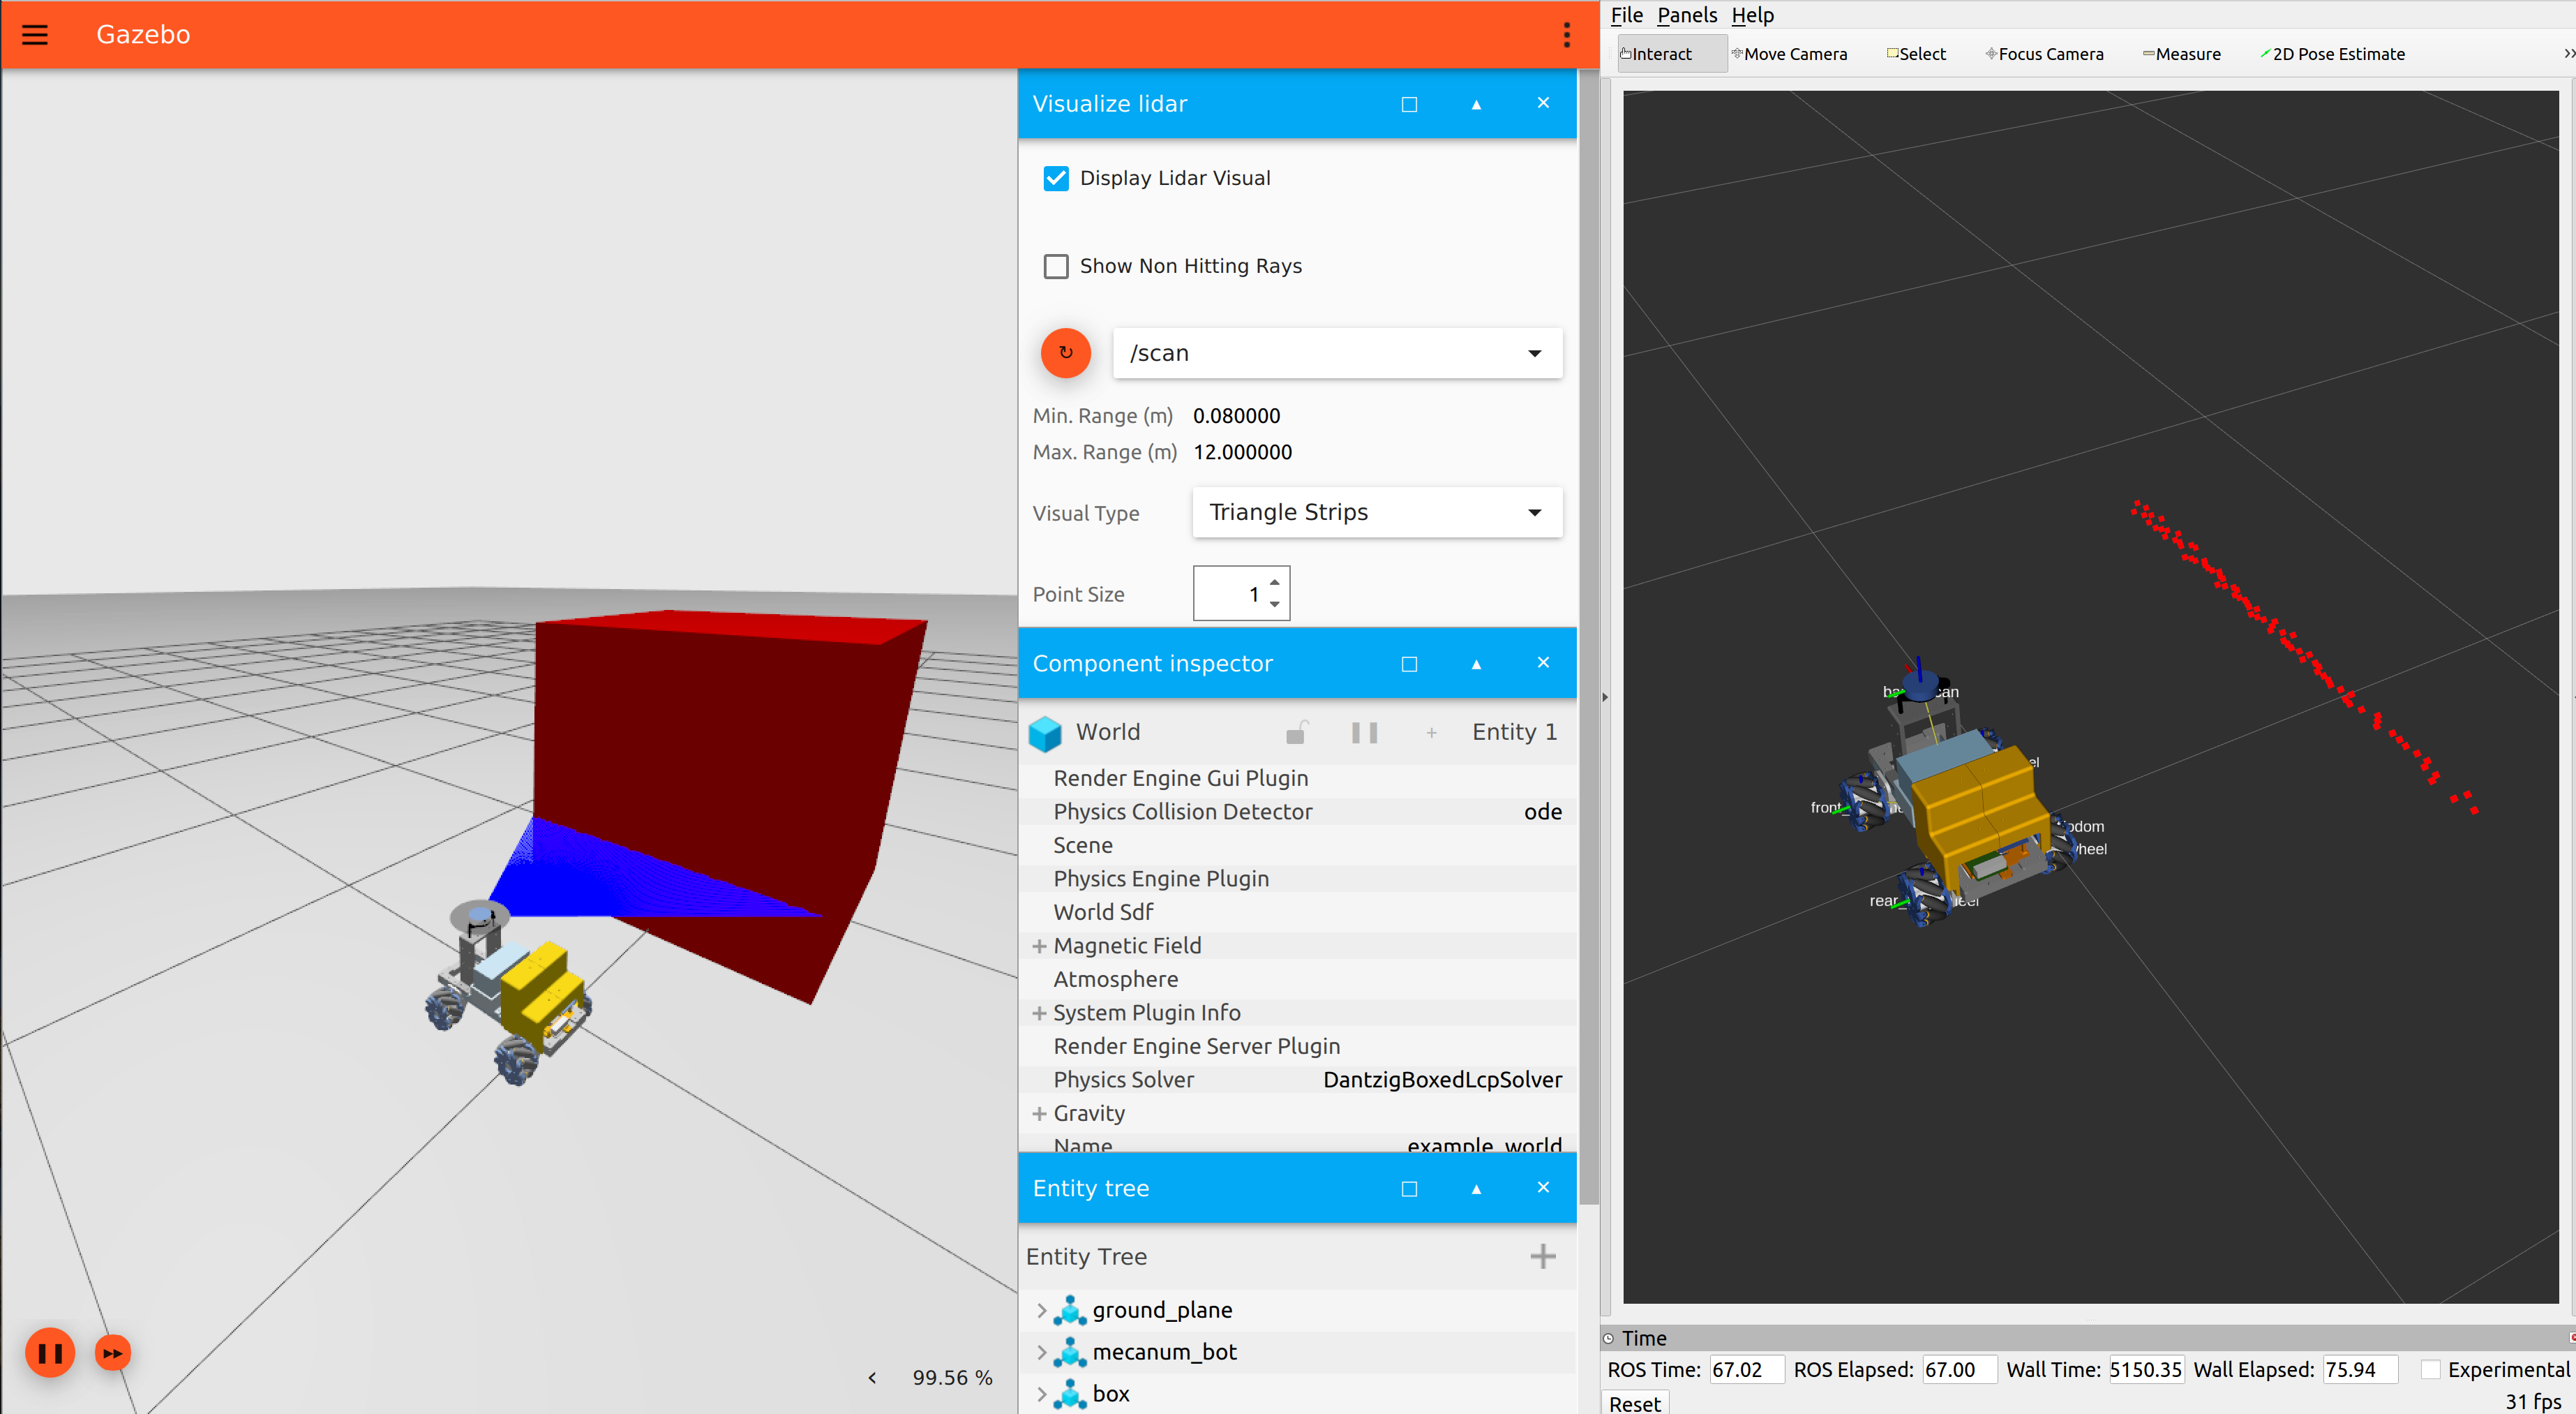The image size is (2576, 1414).
Task: Refresh the lidar topic list
Action: click(x=1065, y=353)
